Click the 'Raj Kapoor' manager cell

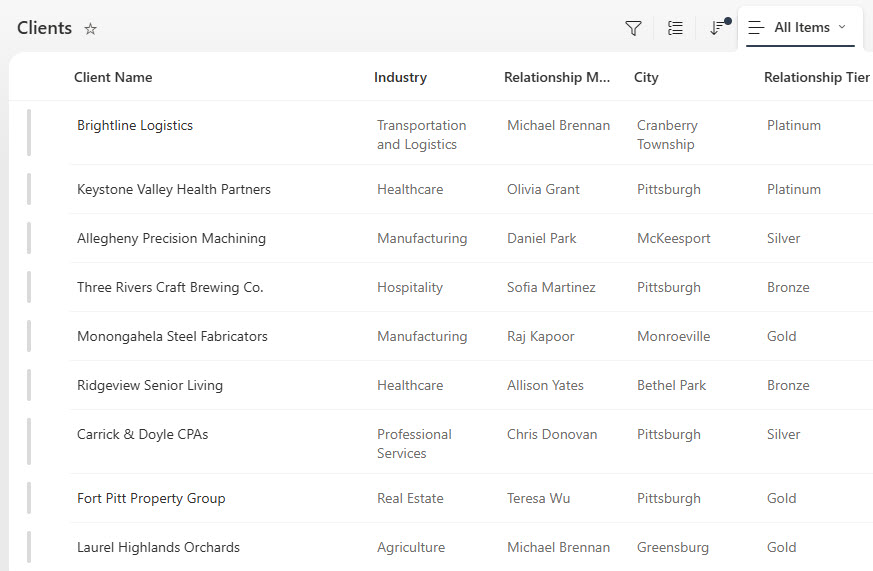(540, 336)
